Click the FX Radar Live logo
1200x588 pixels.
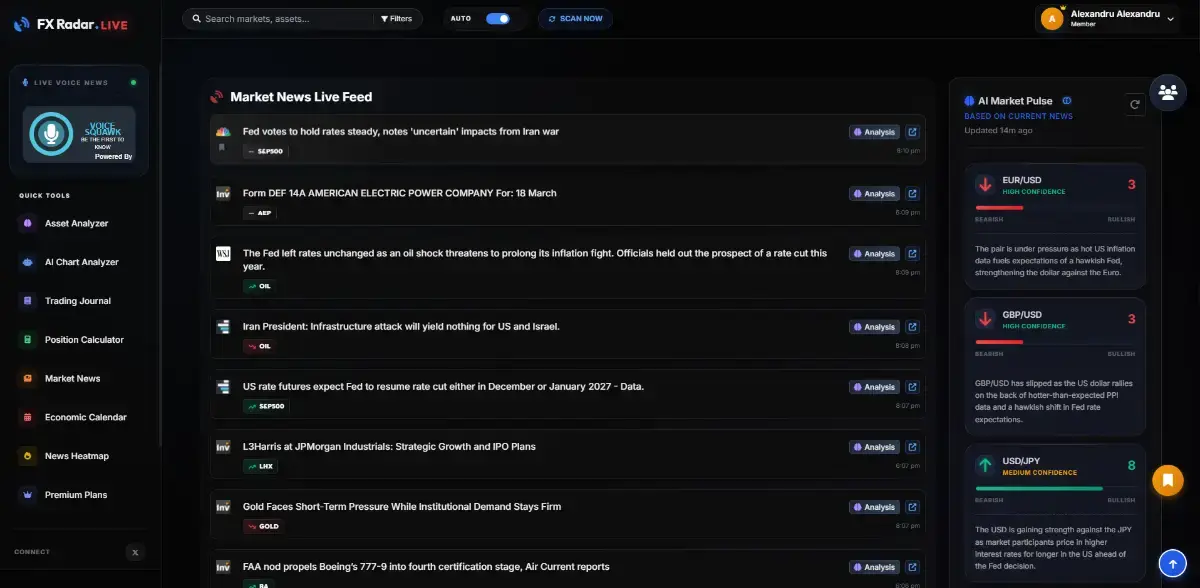pyautogui.click(x=70, y=24)
